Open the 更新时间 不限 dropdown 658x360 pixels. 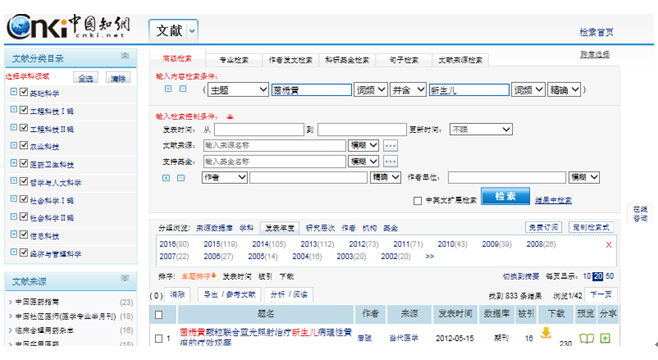tap(480, 129)
